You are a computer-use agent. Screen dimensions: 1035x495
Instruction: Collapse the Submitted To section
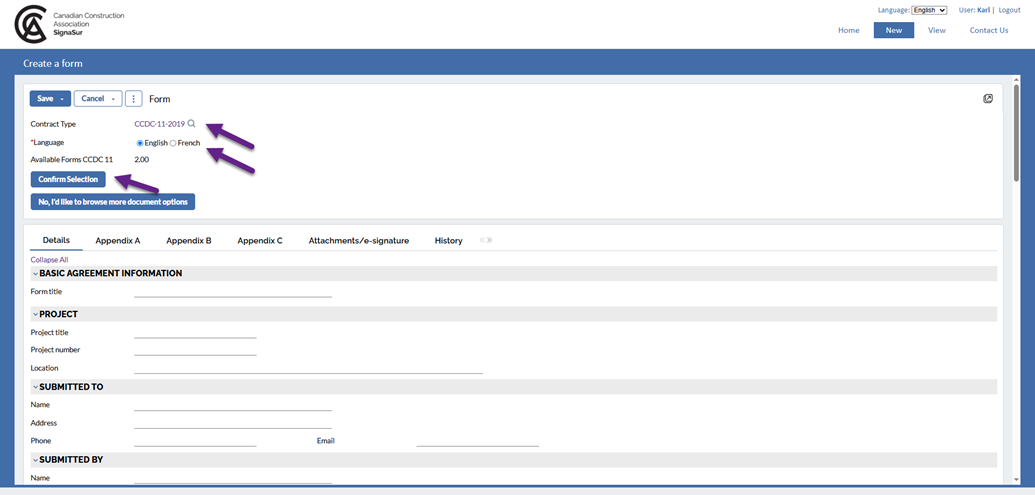(x=36, y=387)
